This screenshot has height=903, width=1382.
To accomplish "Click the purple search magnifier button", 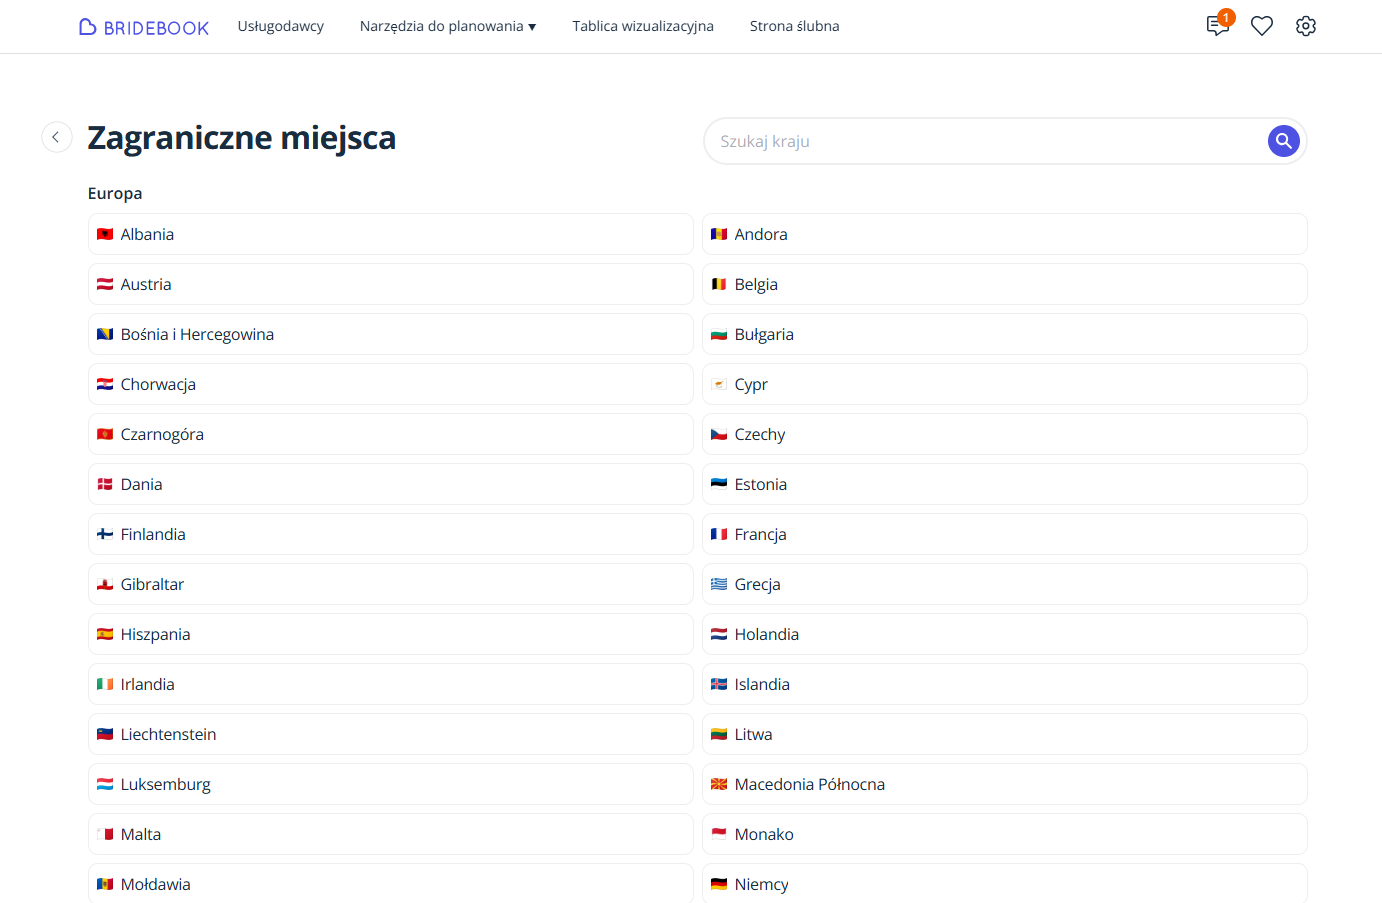I will point(1283,141).
